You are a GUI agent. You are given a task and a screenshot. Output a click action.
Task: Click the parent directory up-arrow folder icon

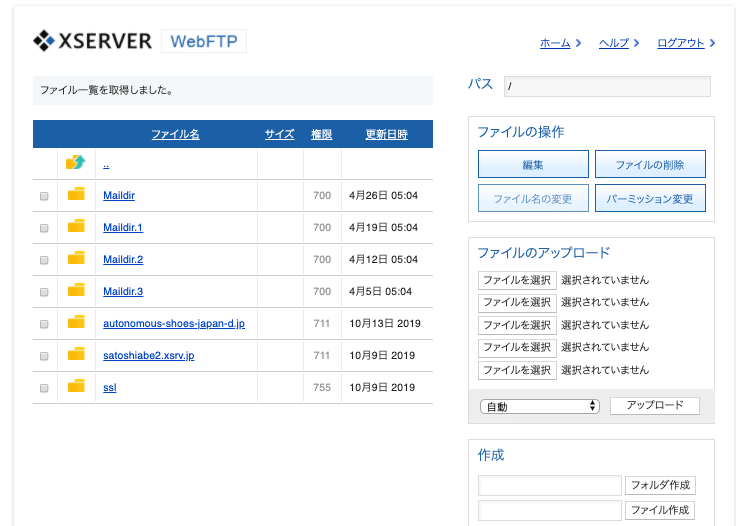pyautogui.click(x=76, y=163)
